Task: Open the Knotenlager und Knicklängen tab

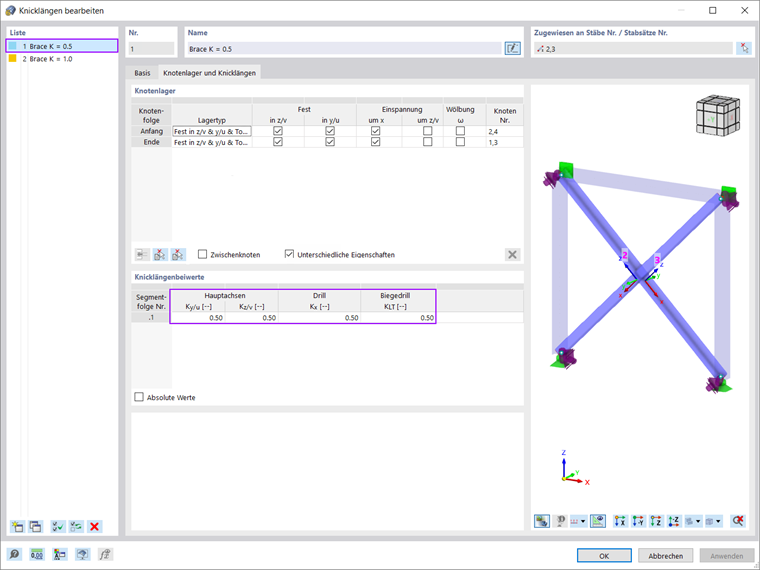Action: (x=209, y=73)
